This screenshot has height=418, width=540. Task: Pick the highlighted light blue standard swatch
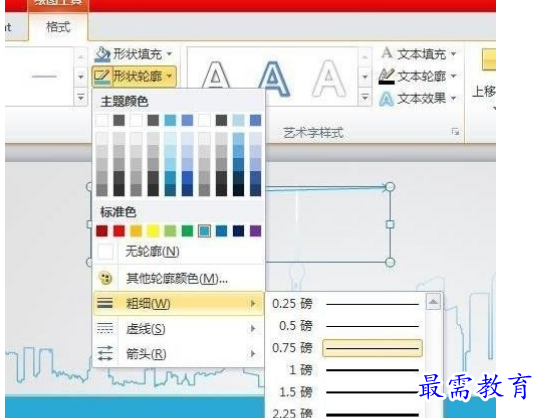pyautogui.click(x=204, y=231)
